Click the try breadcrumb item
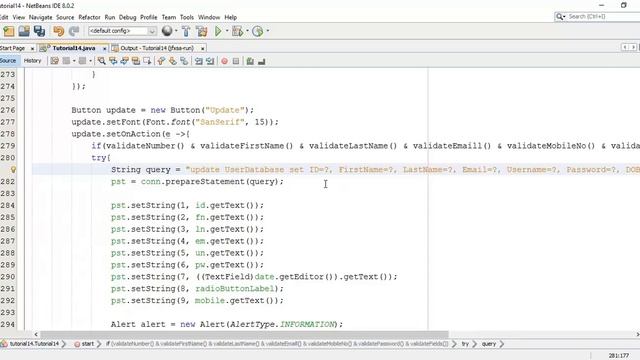This screenshot has width=640, height=360. point(465,344)
